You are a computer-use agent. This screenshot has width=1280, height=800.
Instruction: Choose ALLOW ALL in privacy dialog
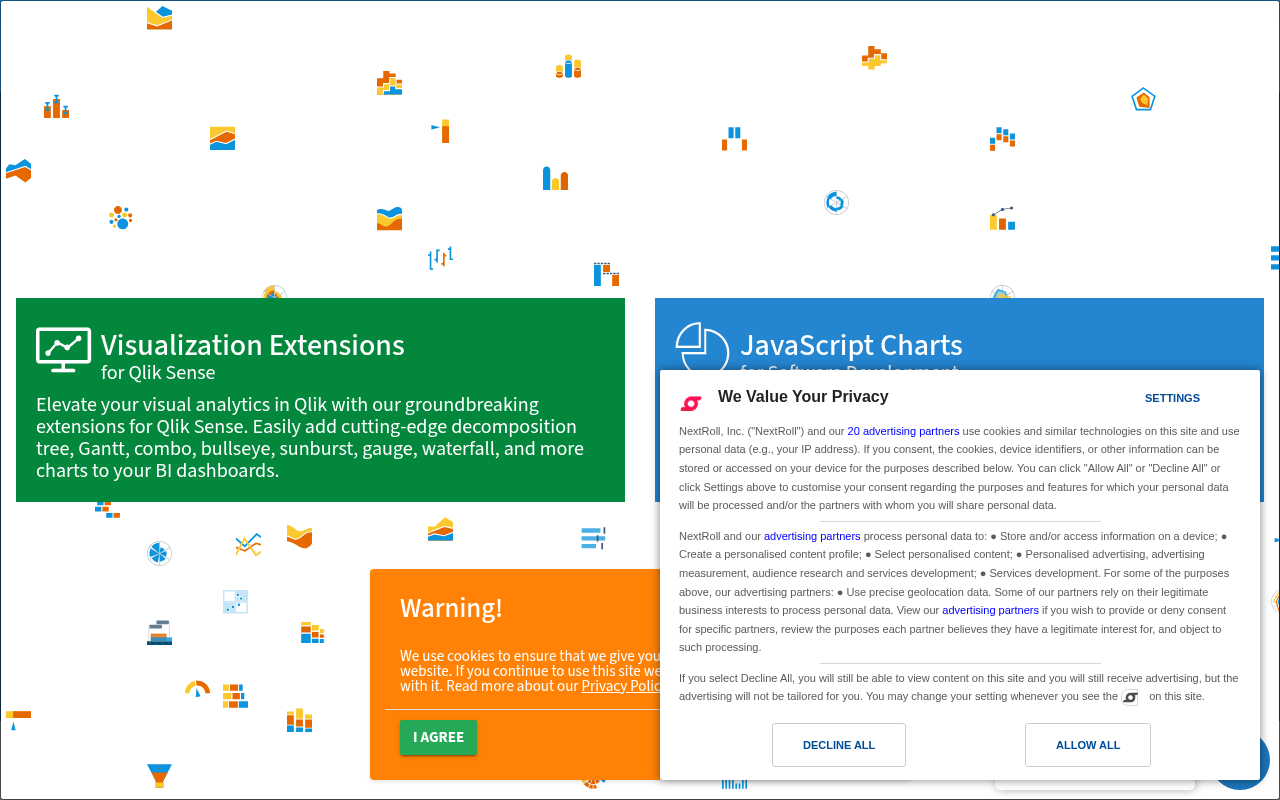(1088, 745)
